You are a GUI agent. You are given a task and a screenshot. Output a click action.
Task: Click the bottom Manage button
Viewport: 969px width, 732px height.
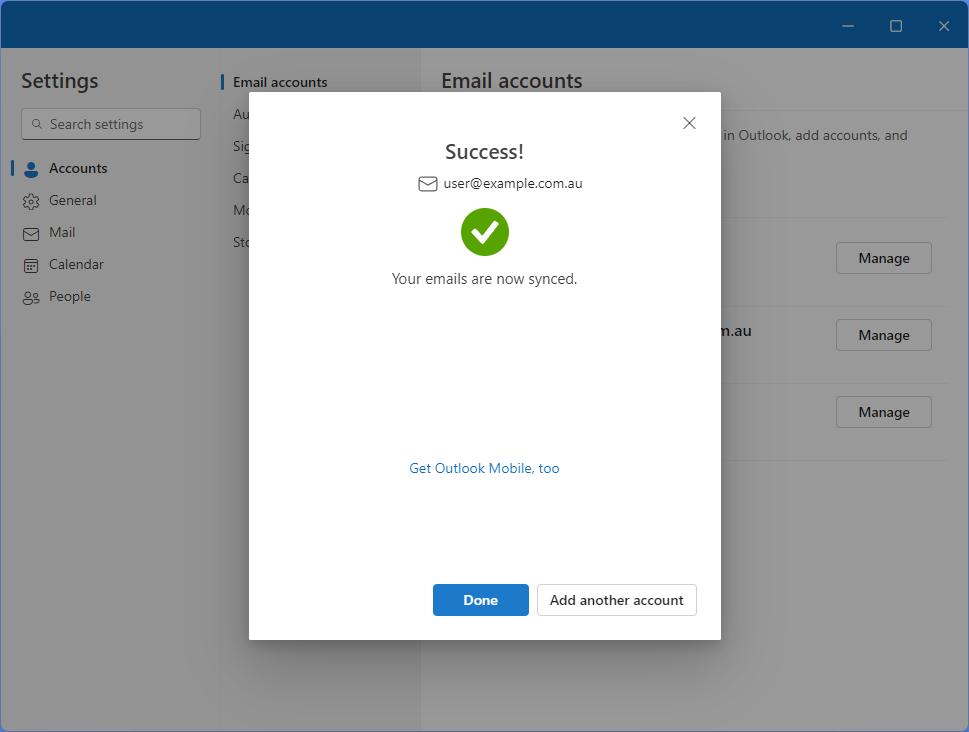click(883, 412)
